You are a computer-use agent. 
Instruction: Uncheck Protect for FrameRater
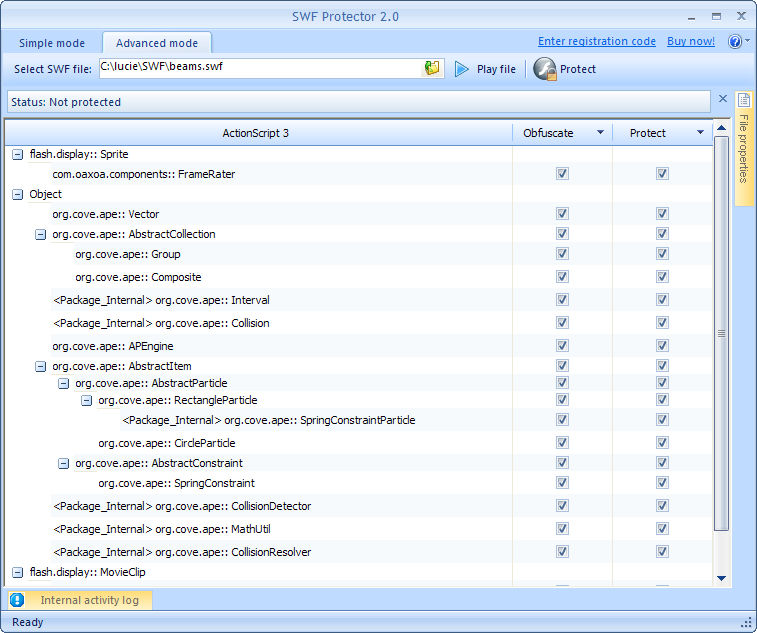point(662,173)
